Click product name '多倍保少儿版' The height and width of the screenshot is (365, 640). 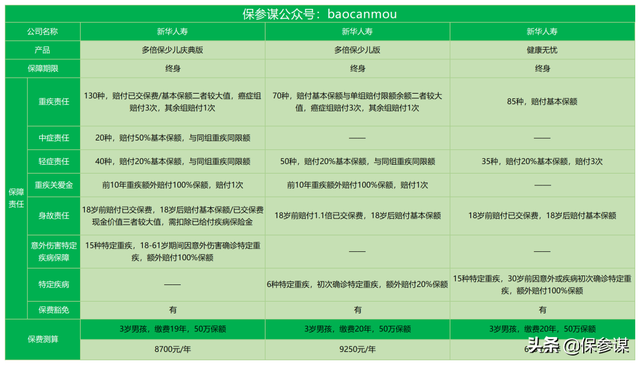coord(357,50)
